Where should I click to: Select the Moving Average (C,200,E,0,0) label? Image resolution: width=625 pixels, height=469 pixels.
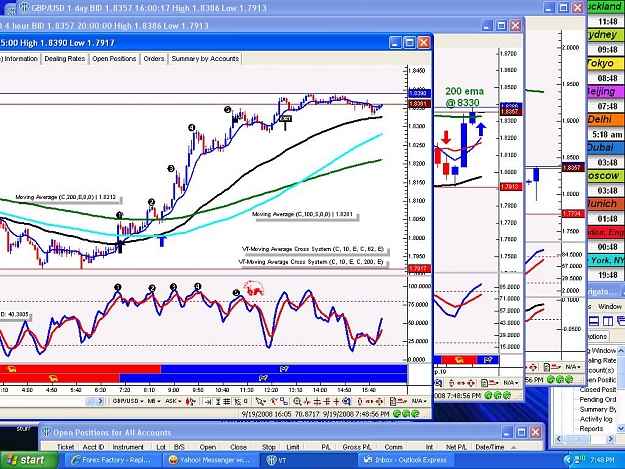[x=66, y=197]
